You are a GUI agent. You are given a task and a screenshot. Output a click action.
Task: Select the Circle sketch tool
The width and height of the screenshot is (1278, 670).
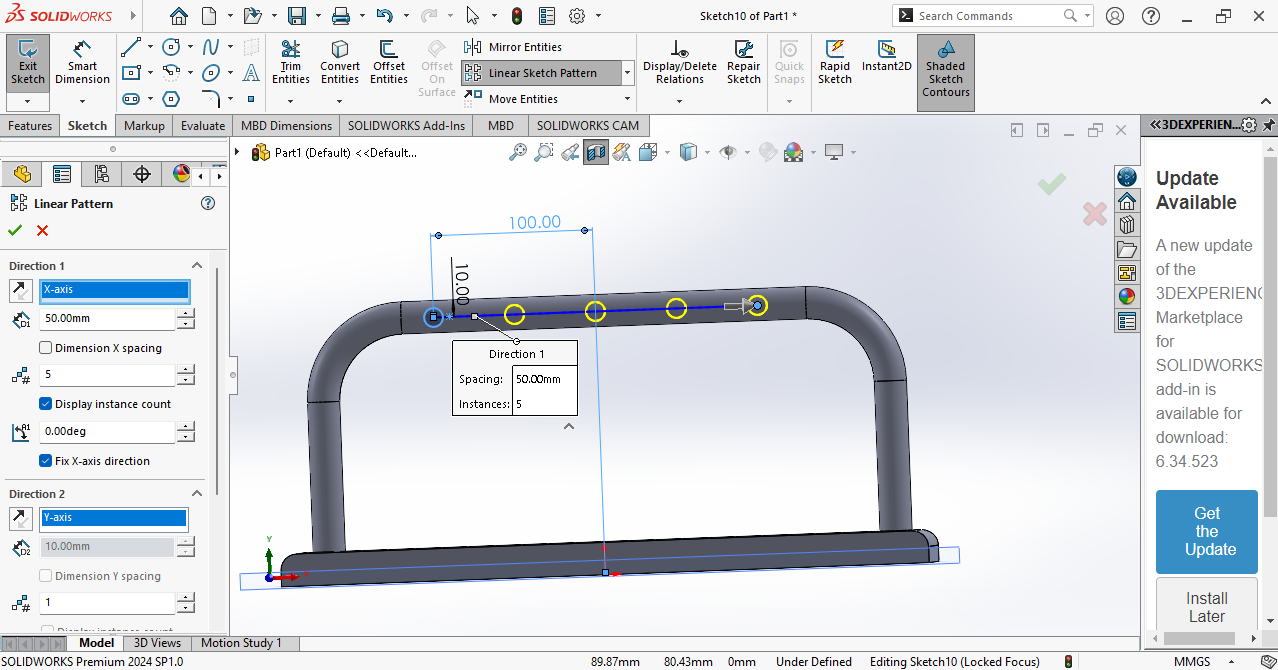click(x=171, y=47)
